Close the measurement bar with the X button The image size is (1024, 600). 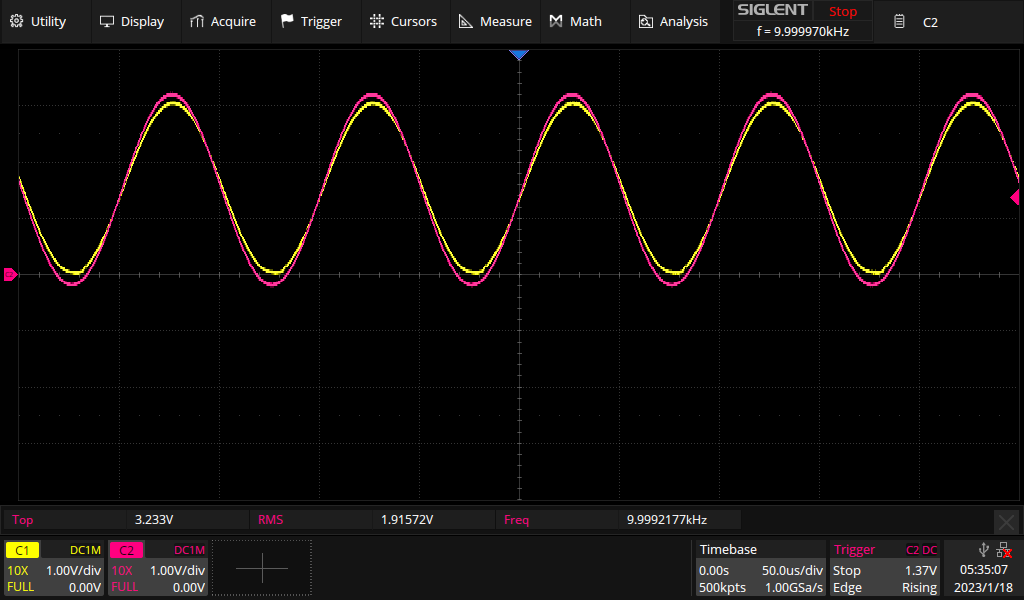click(1006, 522)
